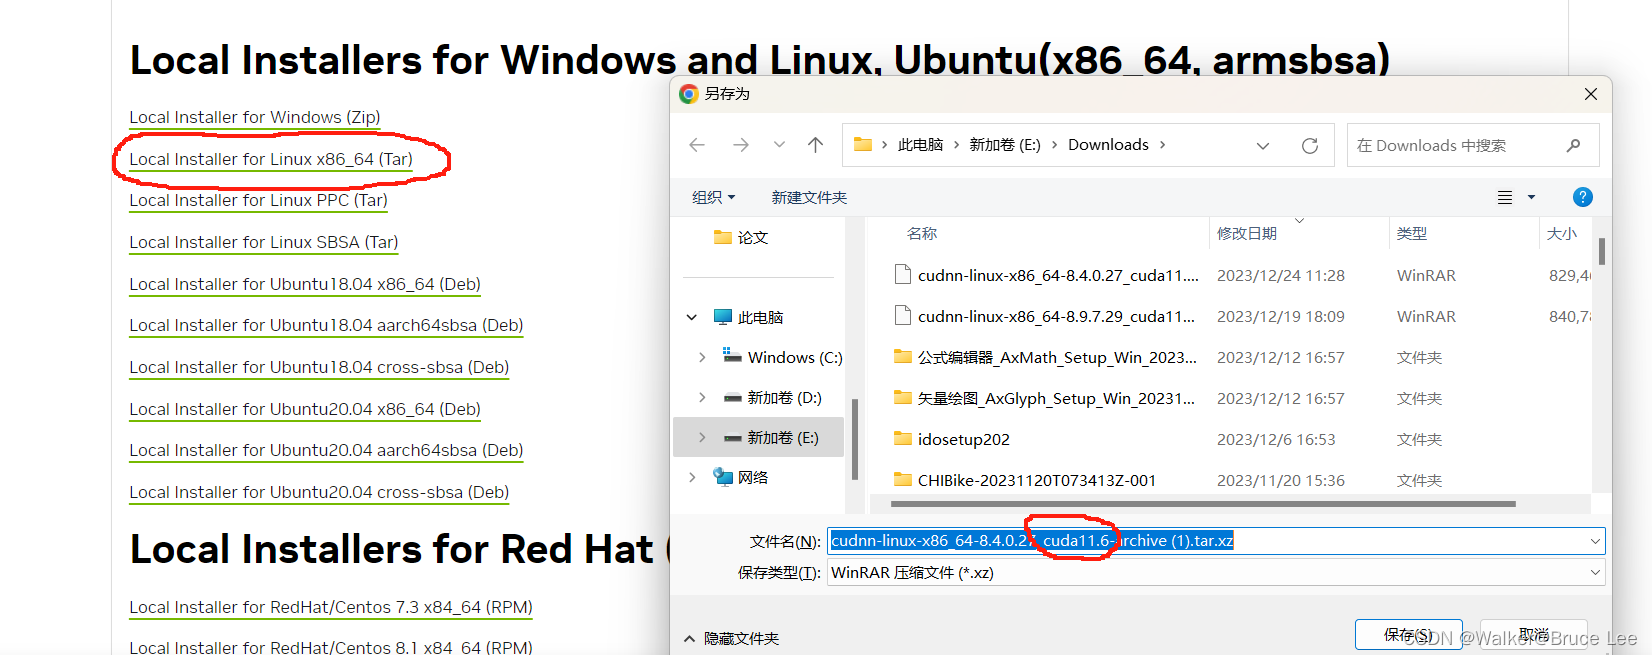Image resolution: width=1652 pixels, height=655 pixels.
Task: Click the search magnifier icon
Action: pos(1573,145)
